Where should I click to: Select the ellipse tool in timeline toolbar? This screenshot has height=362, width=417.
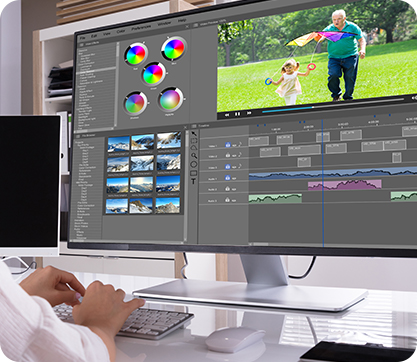click(x=194, y=164)
